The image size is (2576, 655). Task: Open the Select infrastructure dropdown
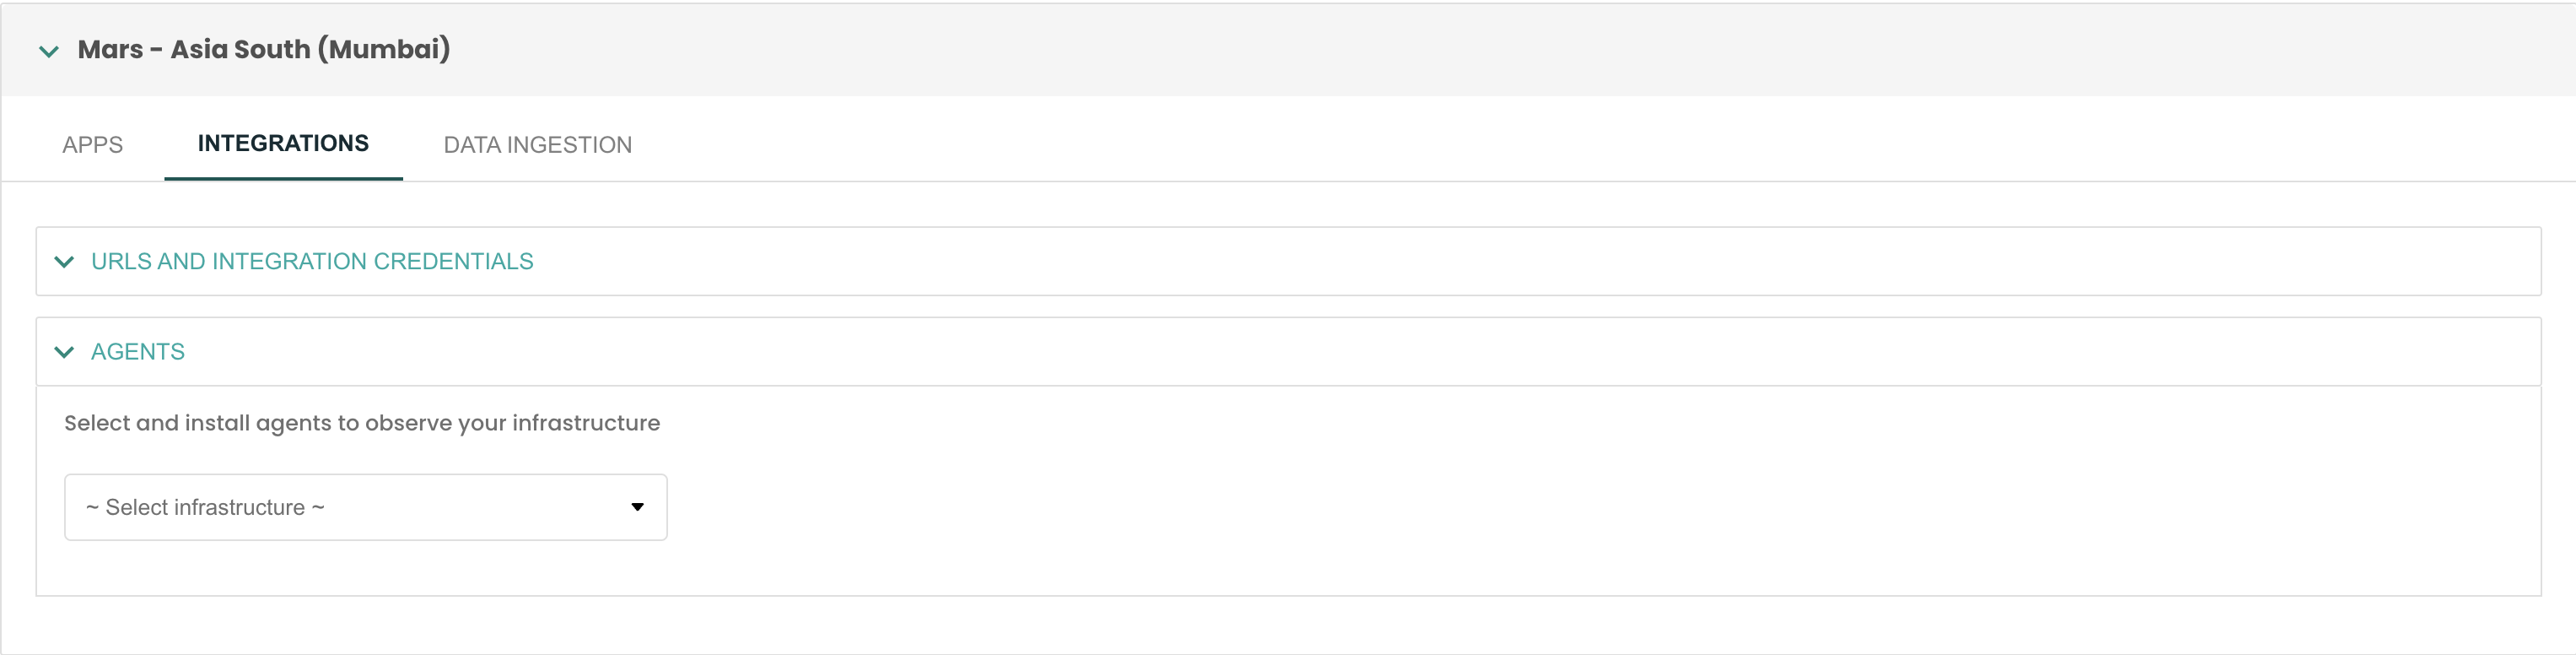click(x=365, y=507)
